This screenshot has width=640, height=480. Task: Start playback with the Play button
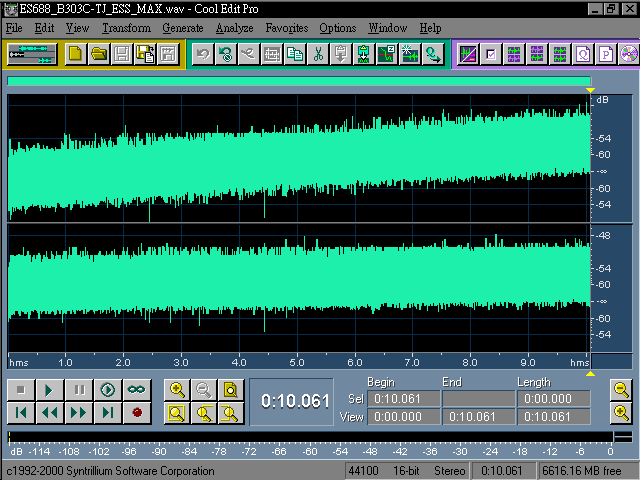(50, 390)
